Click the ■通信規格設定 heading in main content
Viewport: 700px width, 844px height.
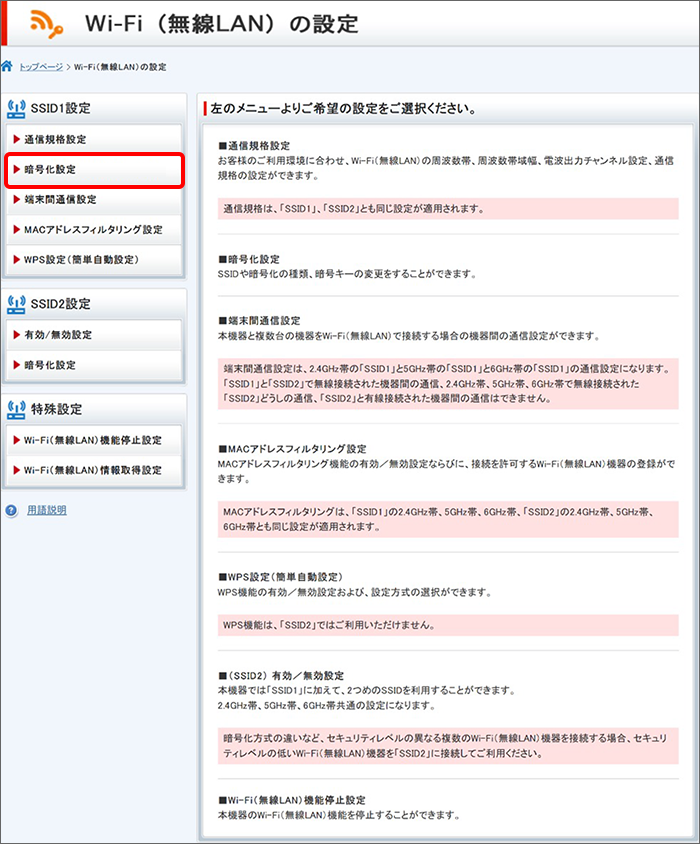point(254,146)
